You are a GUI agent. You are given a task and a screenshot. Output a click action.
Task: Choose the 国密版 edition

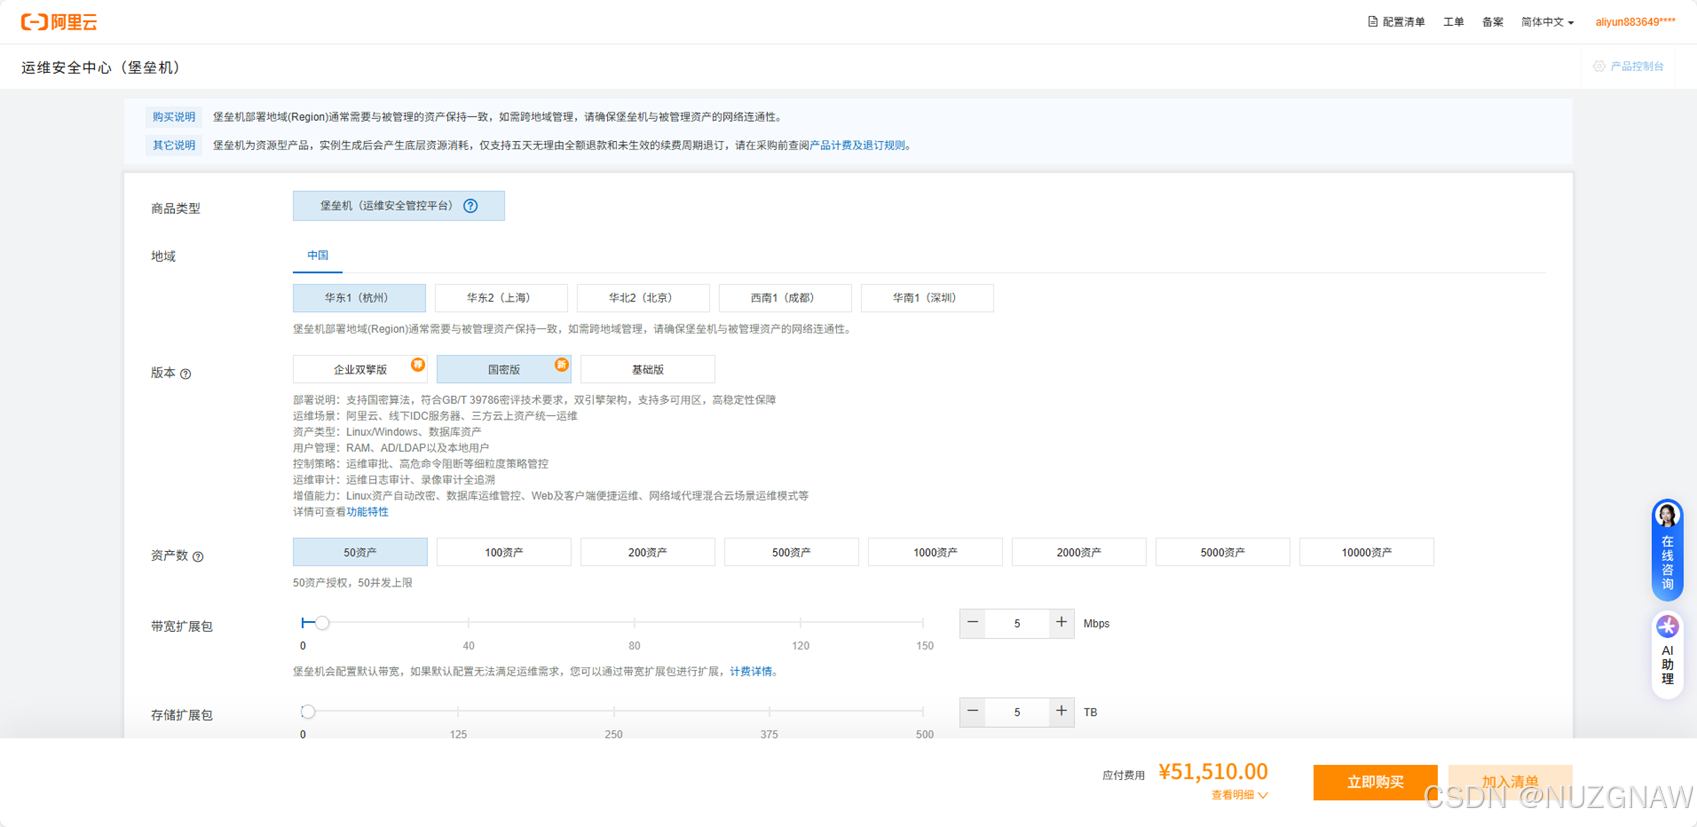[x=504, y=369]
